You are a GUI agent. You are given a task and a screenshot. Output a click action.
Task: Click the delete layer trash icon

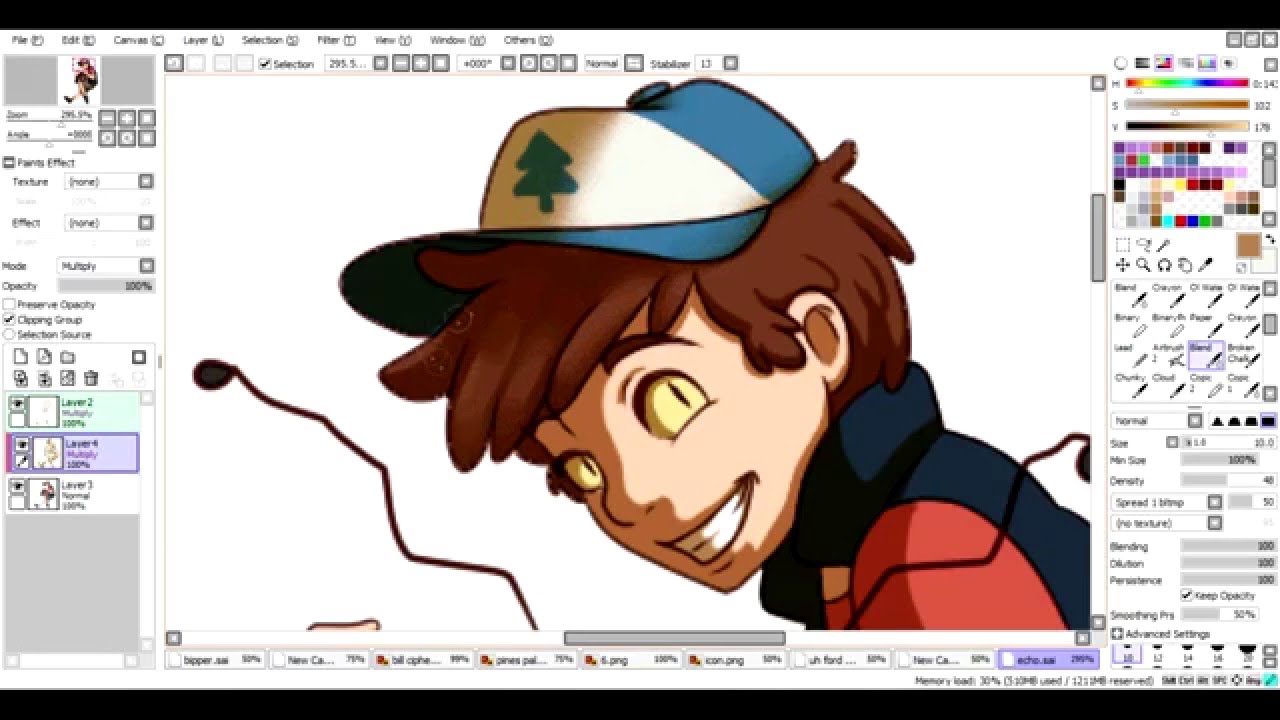(91, 378)
